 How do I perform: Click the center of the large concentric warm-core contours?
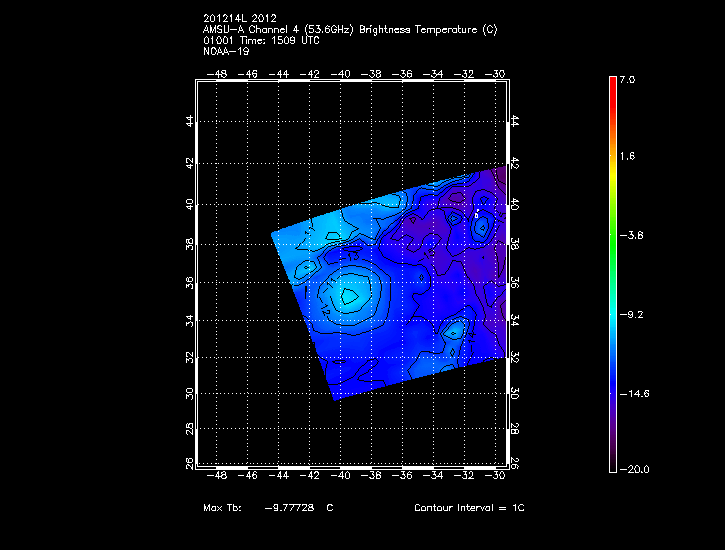[x=347, y=295]
